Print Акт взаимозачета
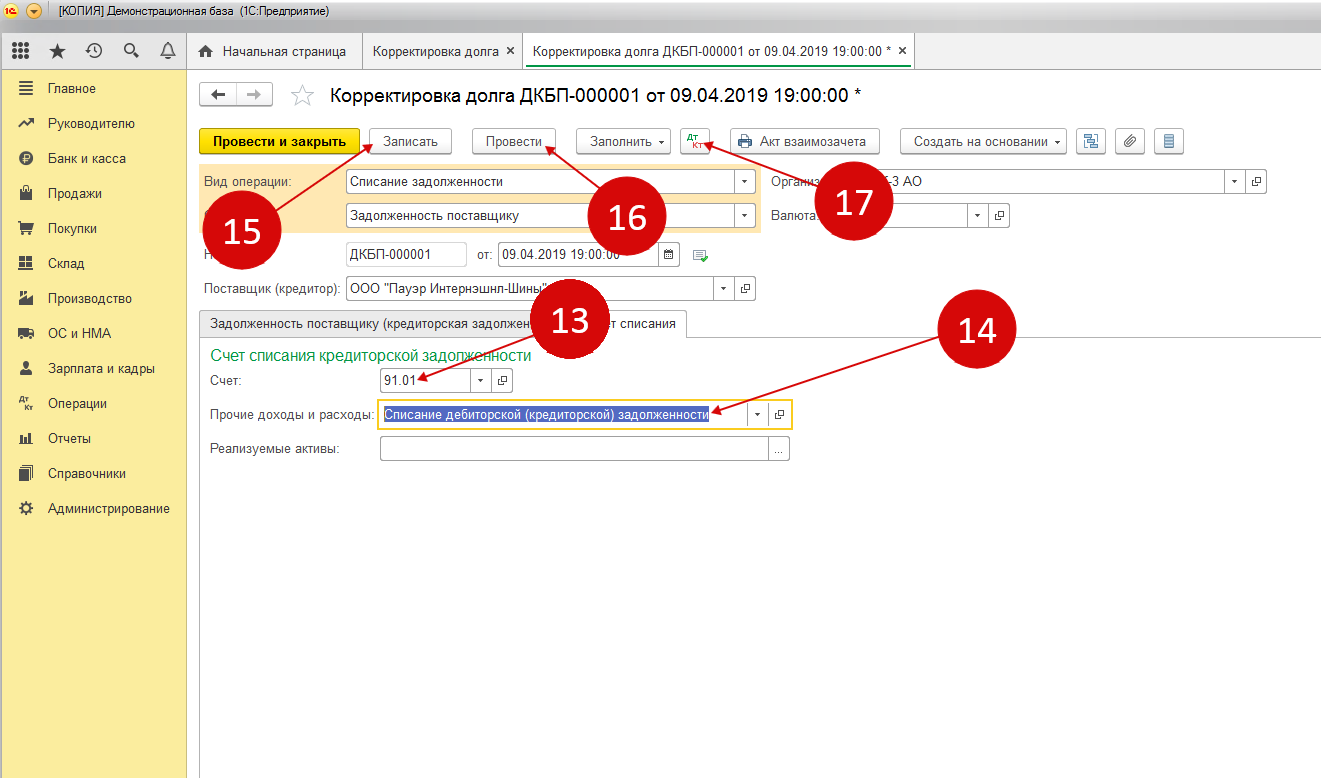 pyautogui.click(x=805, y=142)
